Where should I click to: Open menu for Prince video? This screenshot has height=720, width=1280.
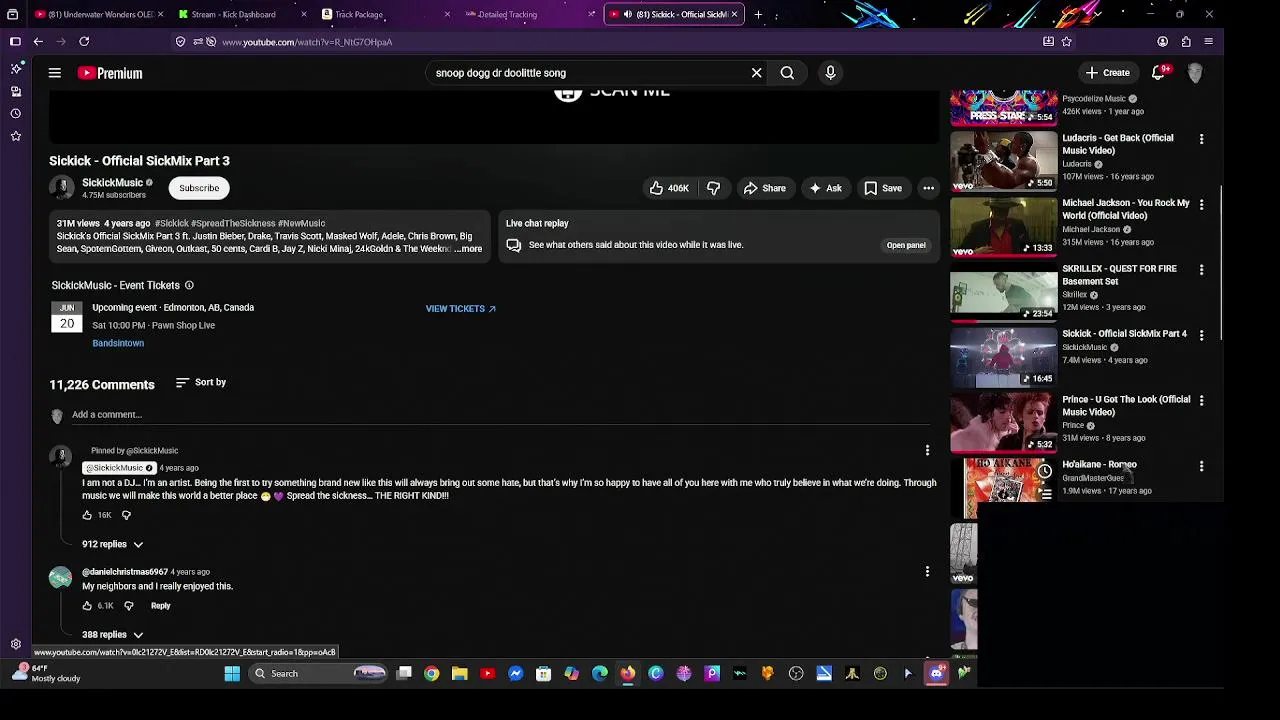pos(1201,401)
